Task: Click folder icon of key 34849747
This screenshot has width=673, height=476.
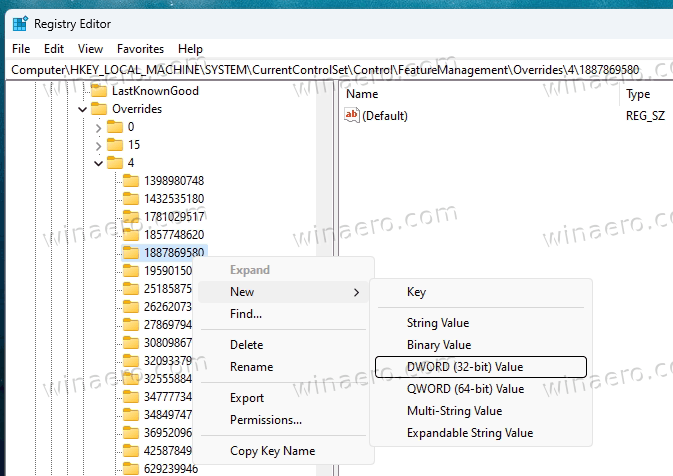Action: (x=131, y=415)
